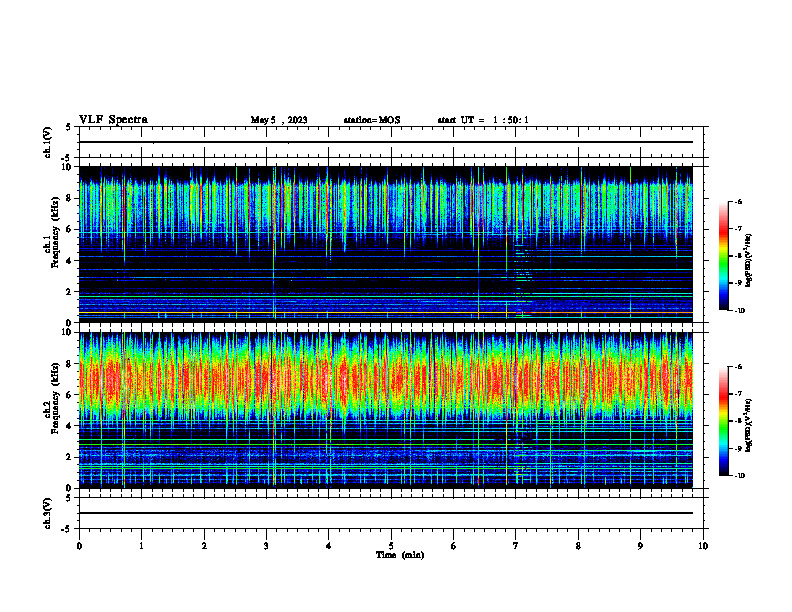This screenshot has height=612, width=792.
Task: Click the "VLF Spectra" plot title
Action: (113, 120)
